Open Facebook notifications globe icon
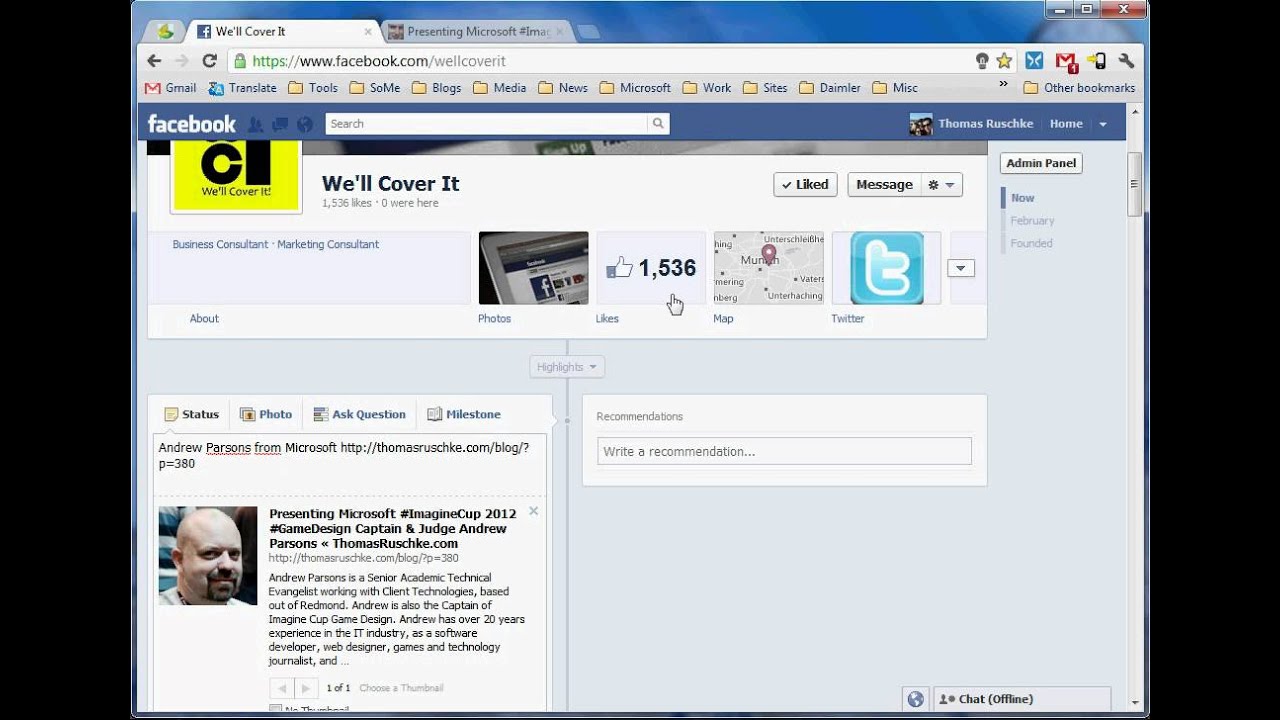 [305, 124]
